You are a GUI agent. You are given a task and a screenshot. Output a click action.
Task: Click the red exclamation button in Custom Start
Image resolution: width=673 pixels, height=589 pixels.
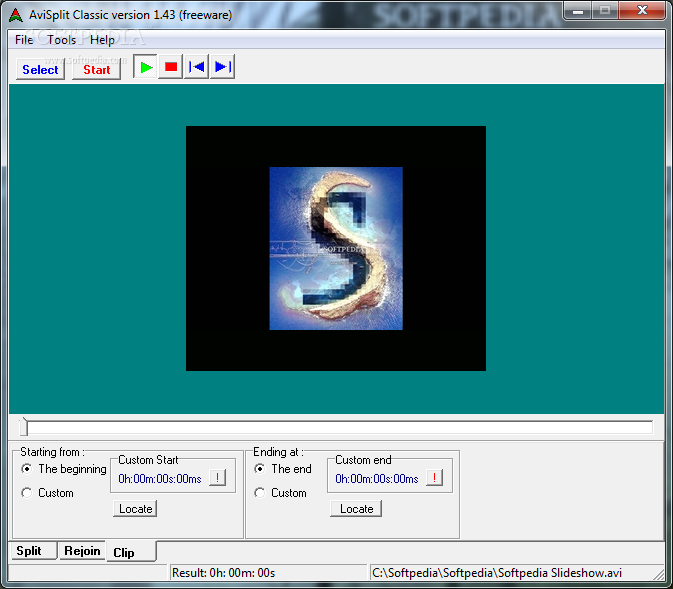[218, 477]
